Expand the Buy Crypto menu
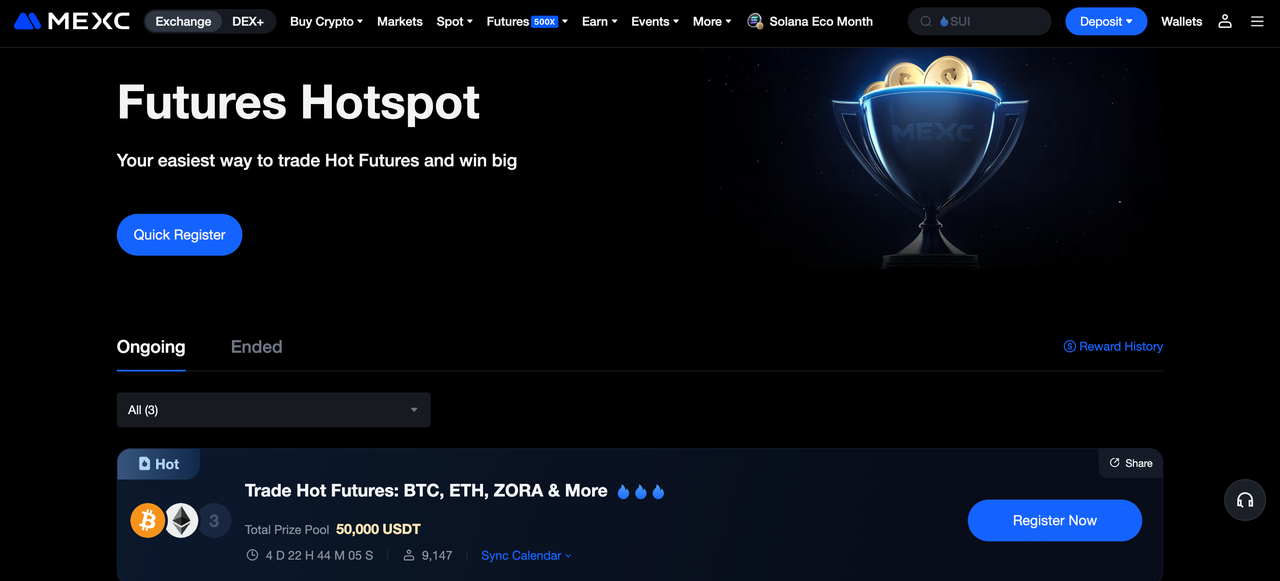Viewport: 1280px width, 581px height. (326, 21)
